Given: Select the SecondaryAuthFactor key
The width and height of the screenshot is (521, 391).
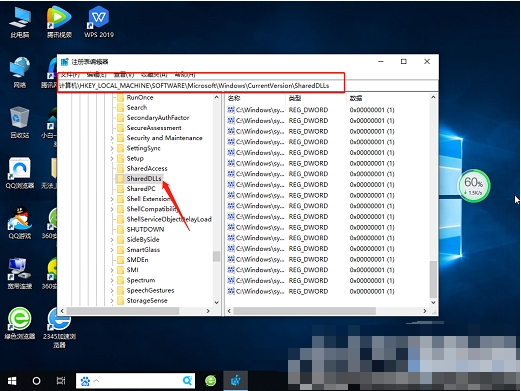Looking at the screenshot, I should click(158, 118).
